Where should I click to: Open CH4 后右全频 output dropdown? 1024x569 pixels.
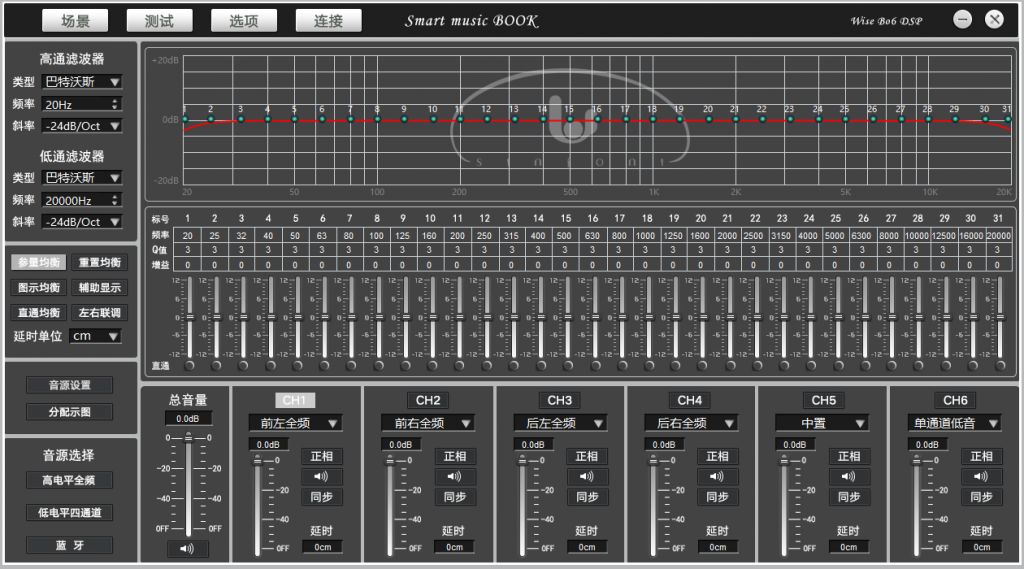click(x=691, y=423)
